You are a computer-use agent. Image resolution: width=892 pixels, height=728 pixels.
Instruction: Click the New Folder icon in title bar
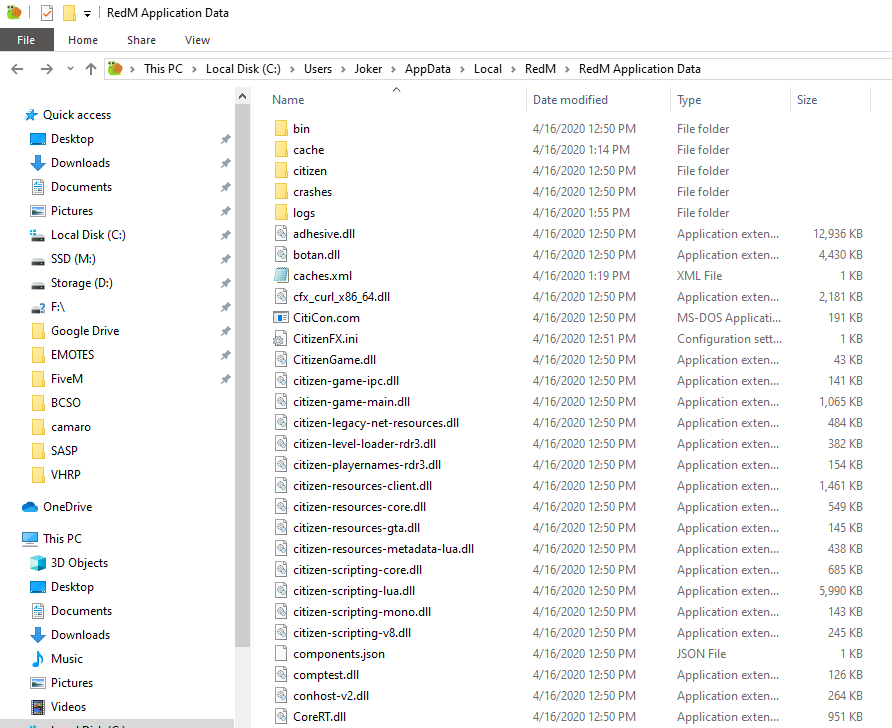(69, 13)
